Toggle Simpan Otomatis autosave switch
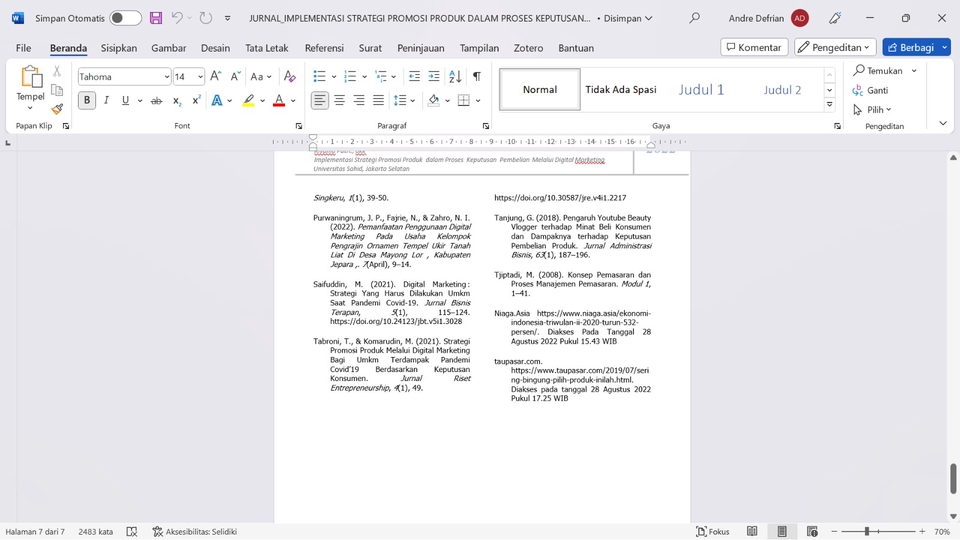This screenshot has width=960, height=540. click(126, 18)
